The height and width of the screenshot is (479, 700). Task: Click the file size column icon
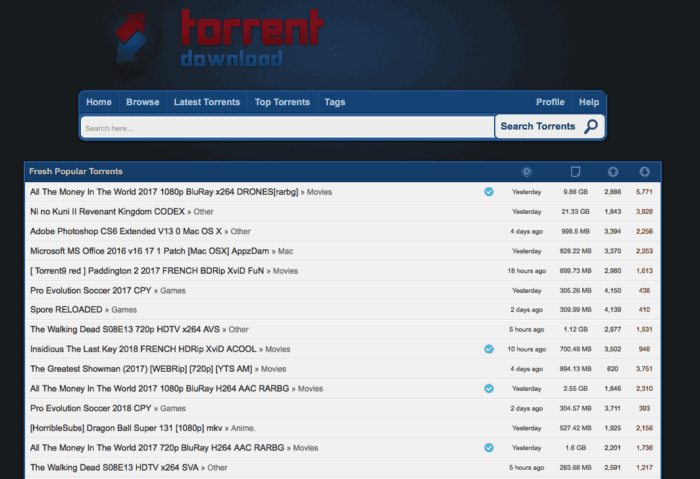[575, 171]
